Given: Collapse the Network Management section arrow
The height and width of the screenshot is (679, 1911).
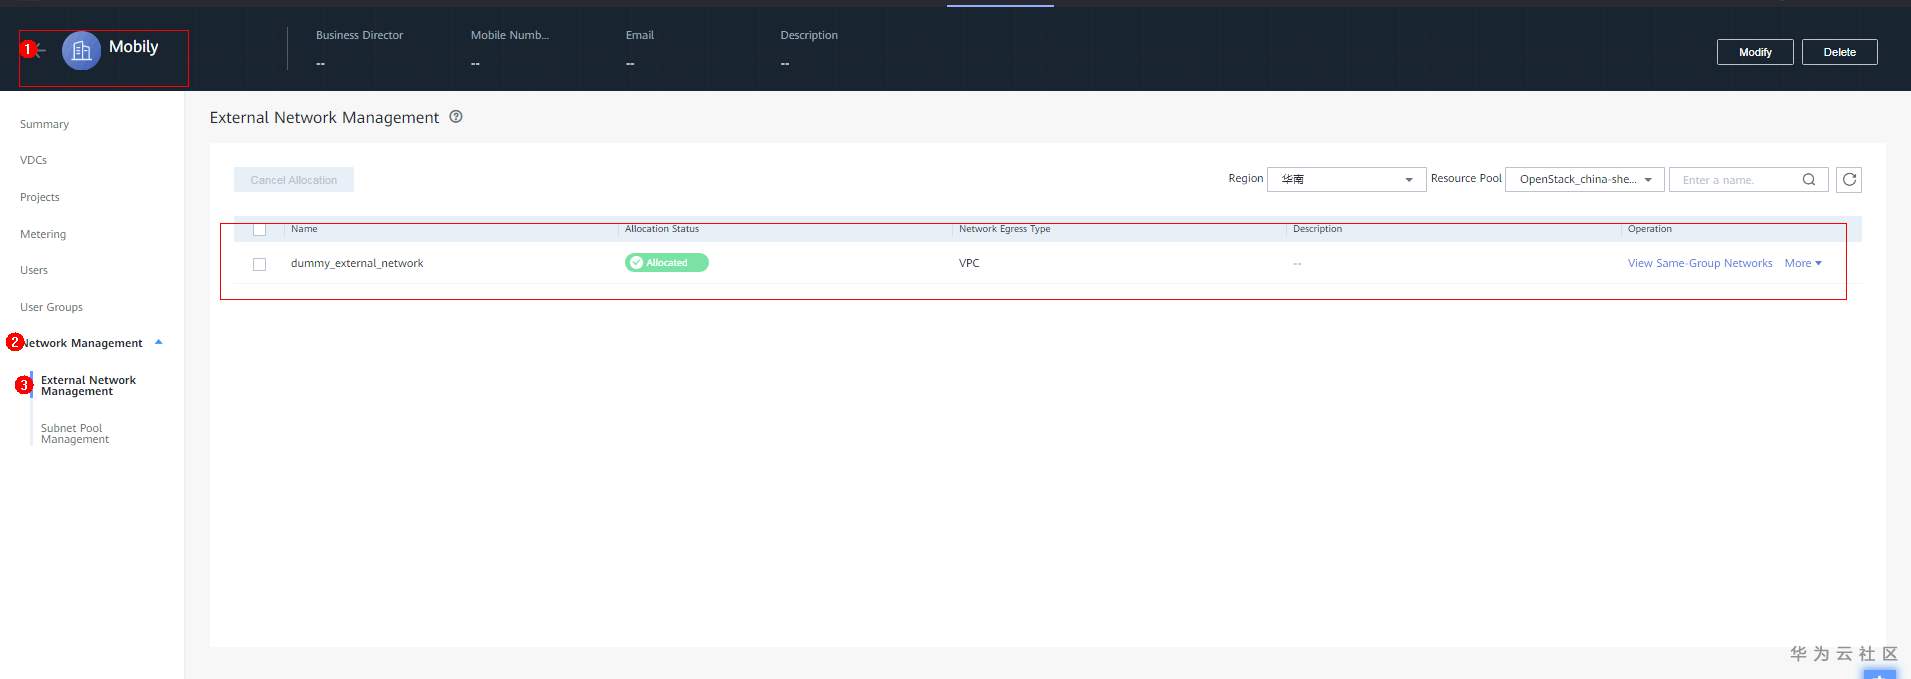Looking at the screenshot, I should tap(158, 342).
